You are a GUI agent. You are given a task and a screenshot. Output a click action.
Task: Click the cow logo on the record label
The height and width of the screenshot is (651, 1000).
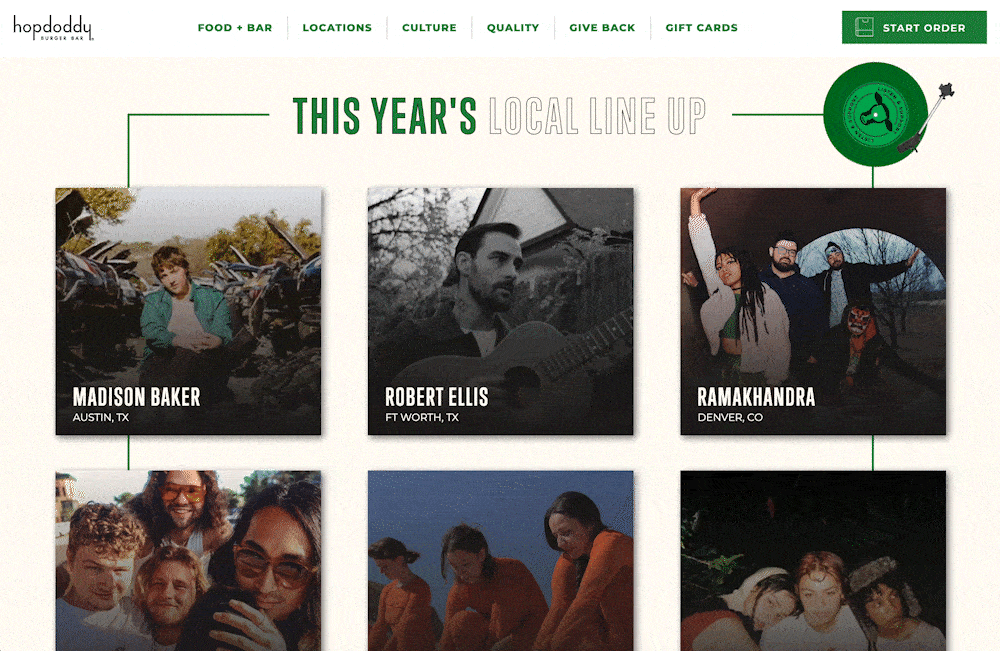tap(874, 114)
